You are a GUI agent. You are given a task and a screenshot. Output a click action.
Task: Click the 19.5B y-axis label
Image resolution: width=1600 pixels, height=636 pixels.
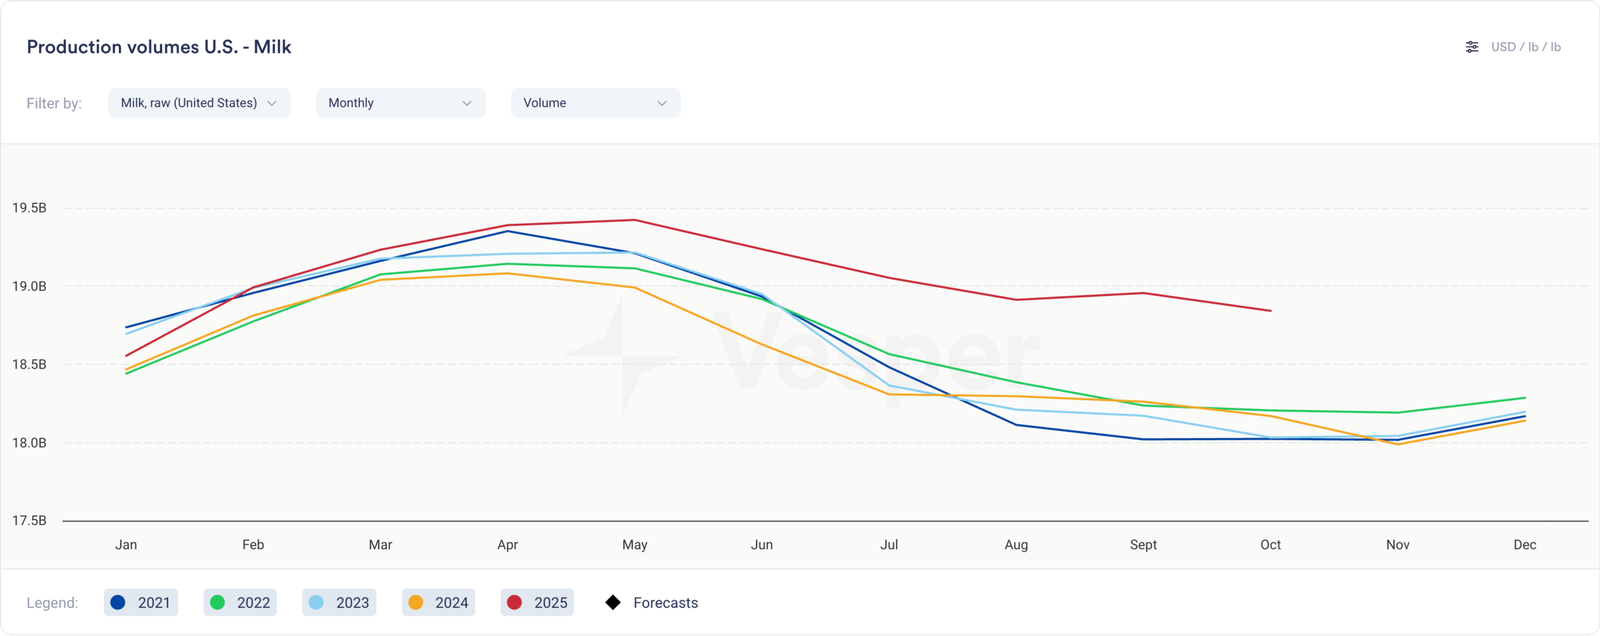29,208
